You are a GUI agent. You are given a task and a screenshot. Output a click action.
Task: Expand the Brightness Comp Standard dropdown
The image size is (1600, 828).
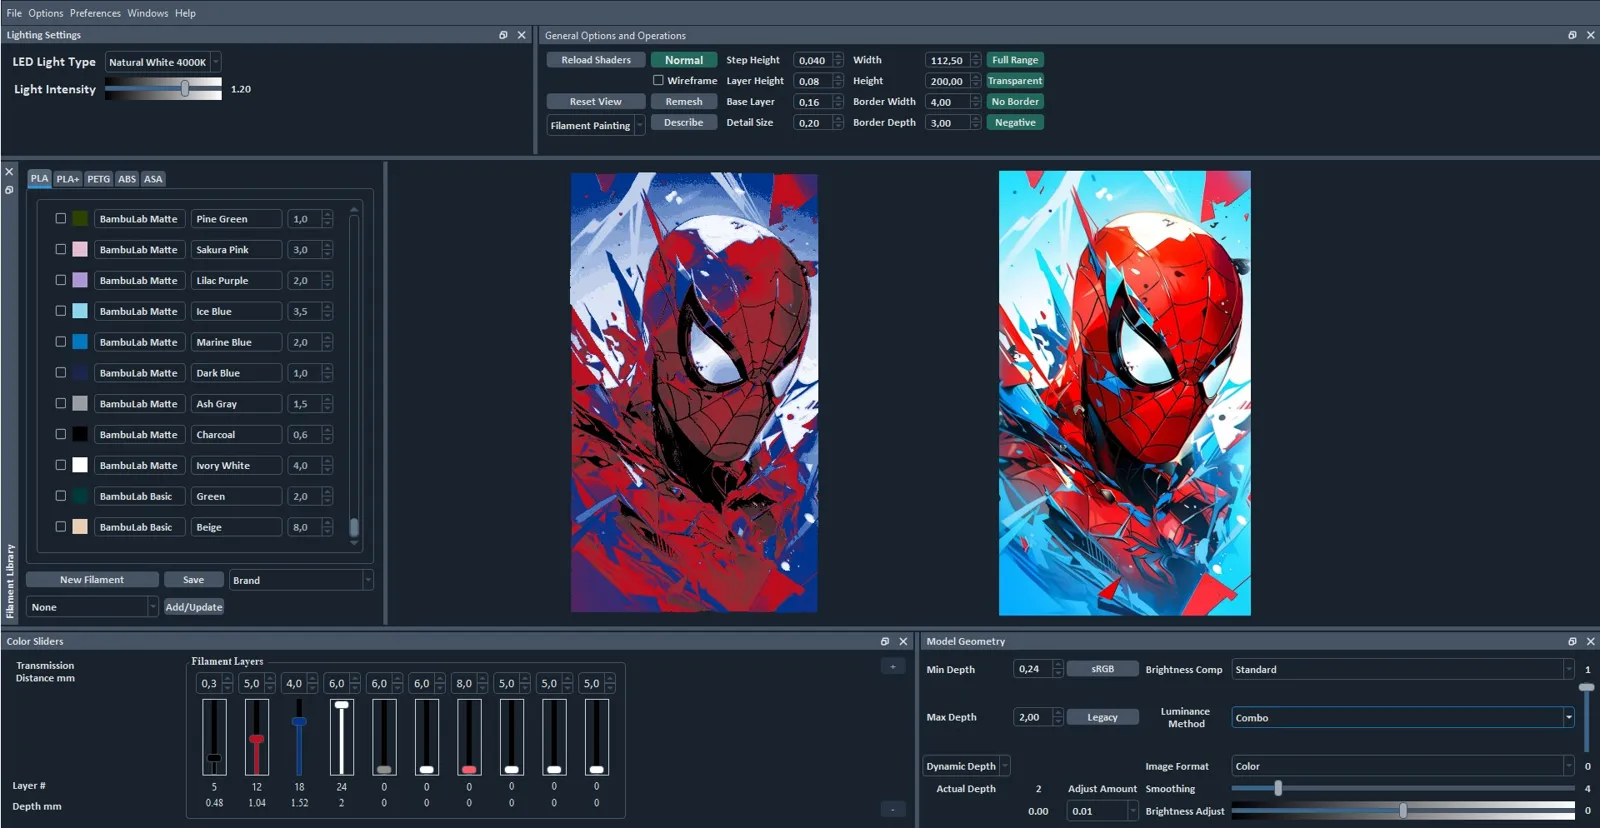click(1403, 669)
